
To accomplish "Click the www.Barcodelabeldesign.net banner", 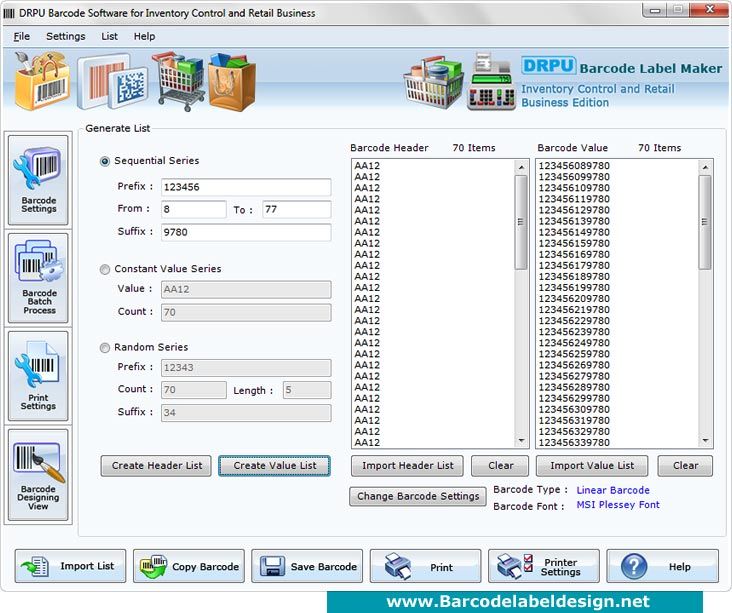I will point(515,602).
